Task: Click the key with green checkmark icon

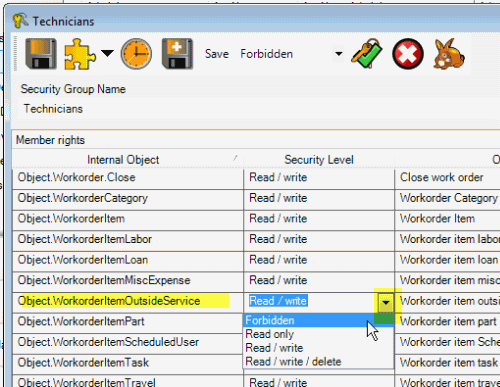Action: tap(367, 54)
